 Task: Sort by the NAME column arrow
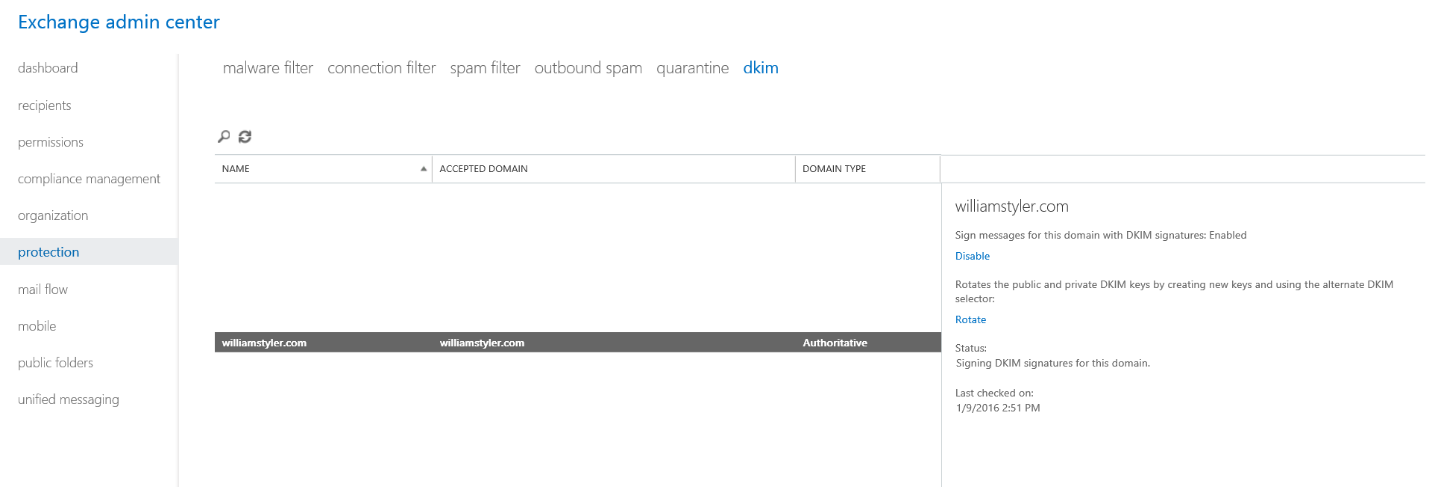423,169
